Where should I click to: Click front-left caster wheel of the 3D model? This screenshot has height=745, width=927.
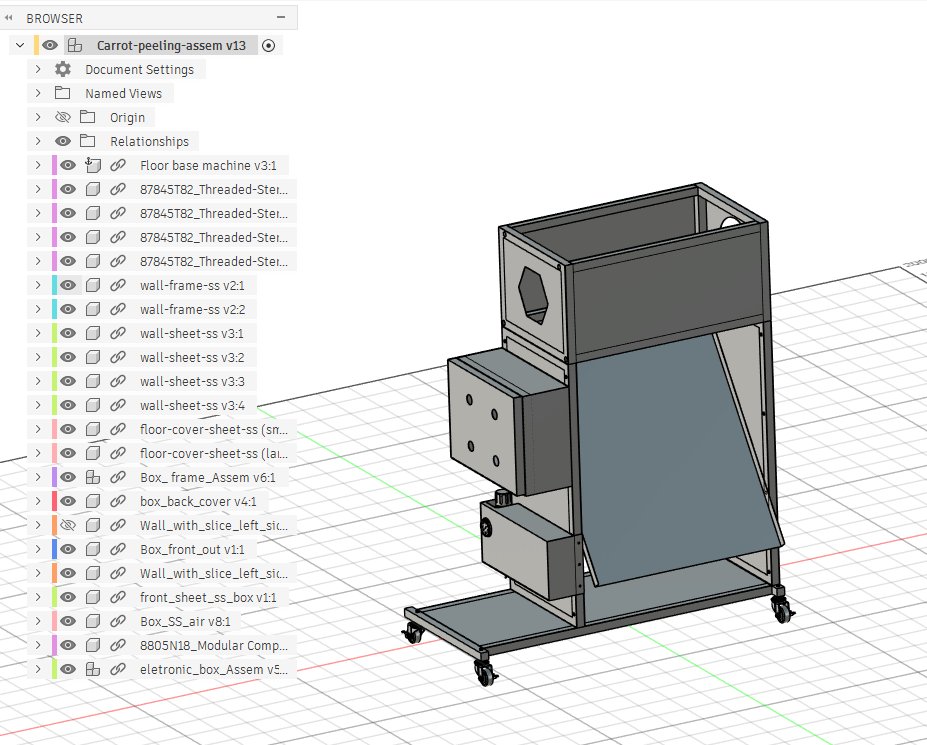486,672
